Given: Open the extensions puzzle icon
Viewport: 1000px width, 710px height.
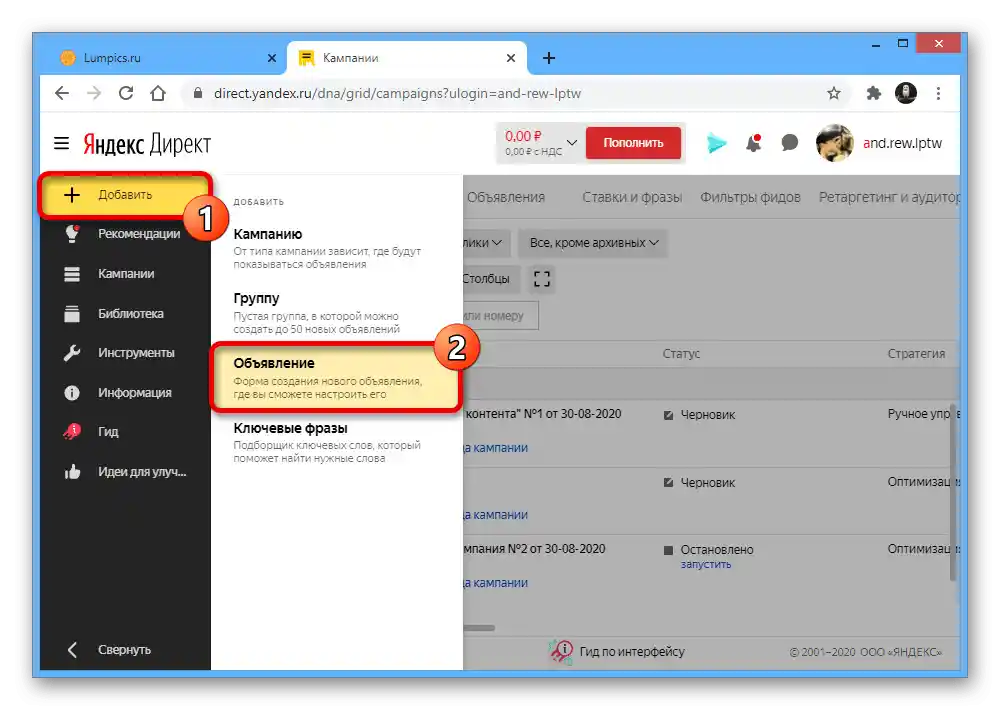Looking at the screenshot, I should coord(874,93).
